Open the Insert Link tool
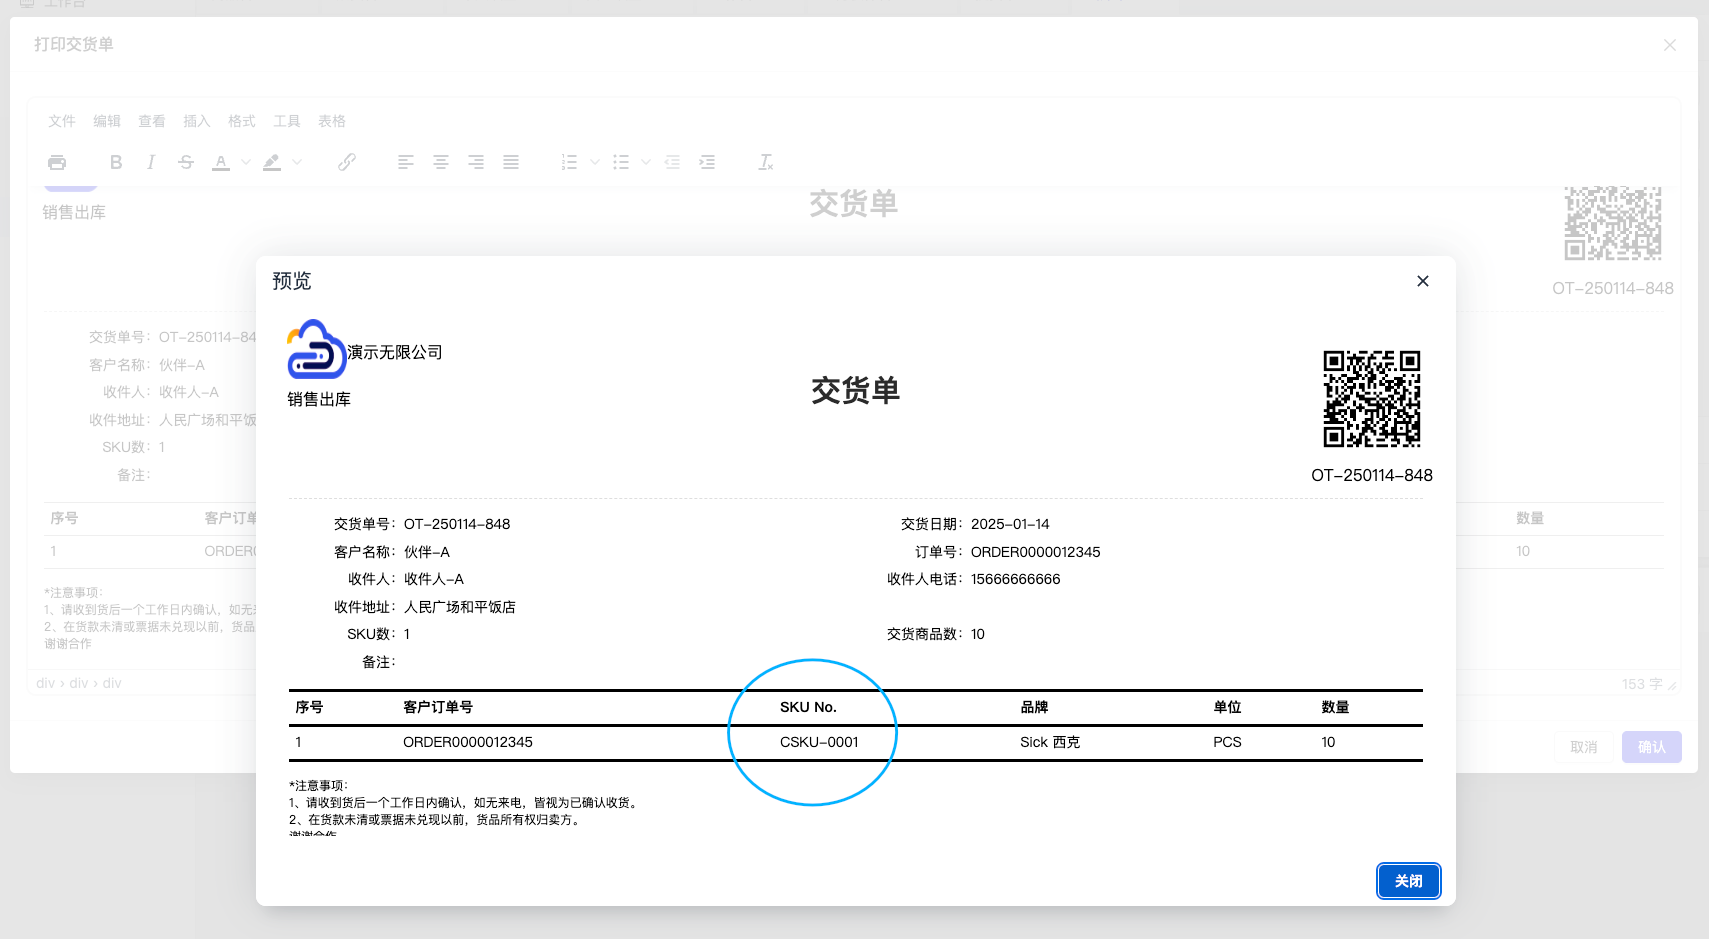 pos(346,162)
